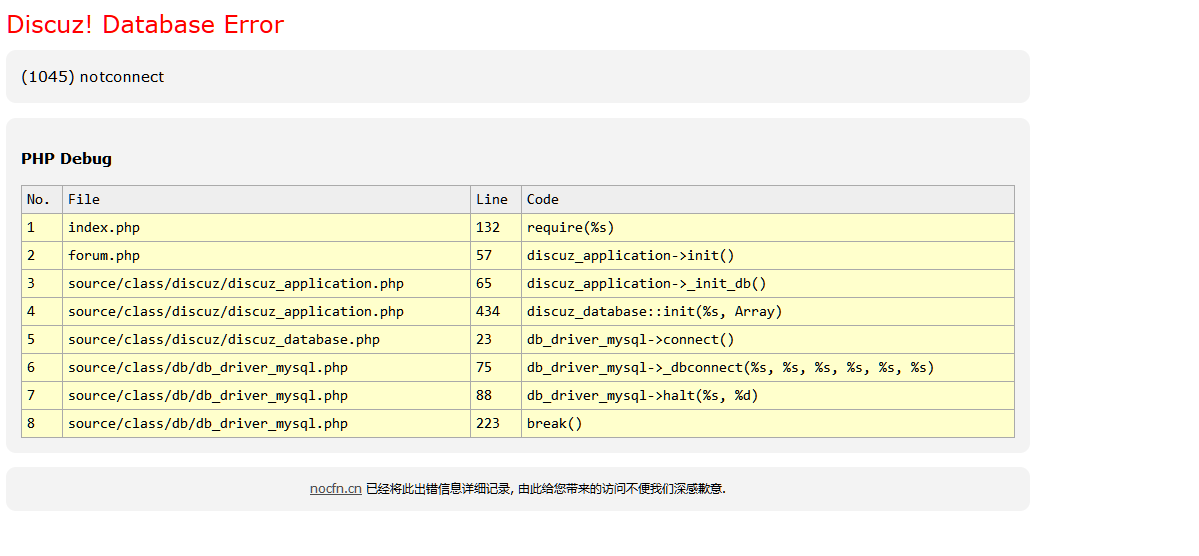Viewport: 1199px width, 556px height.
Task: Open the nocfn.cn link in the footer
Action: [x=336, y=489]
